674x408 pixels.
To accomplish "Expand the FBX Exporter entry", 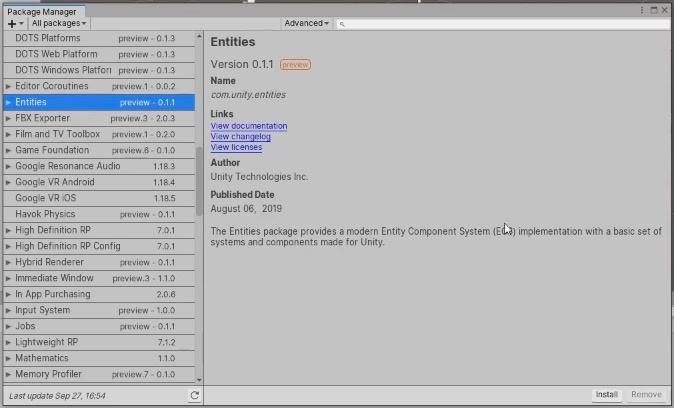I will (8, 118).
